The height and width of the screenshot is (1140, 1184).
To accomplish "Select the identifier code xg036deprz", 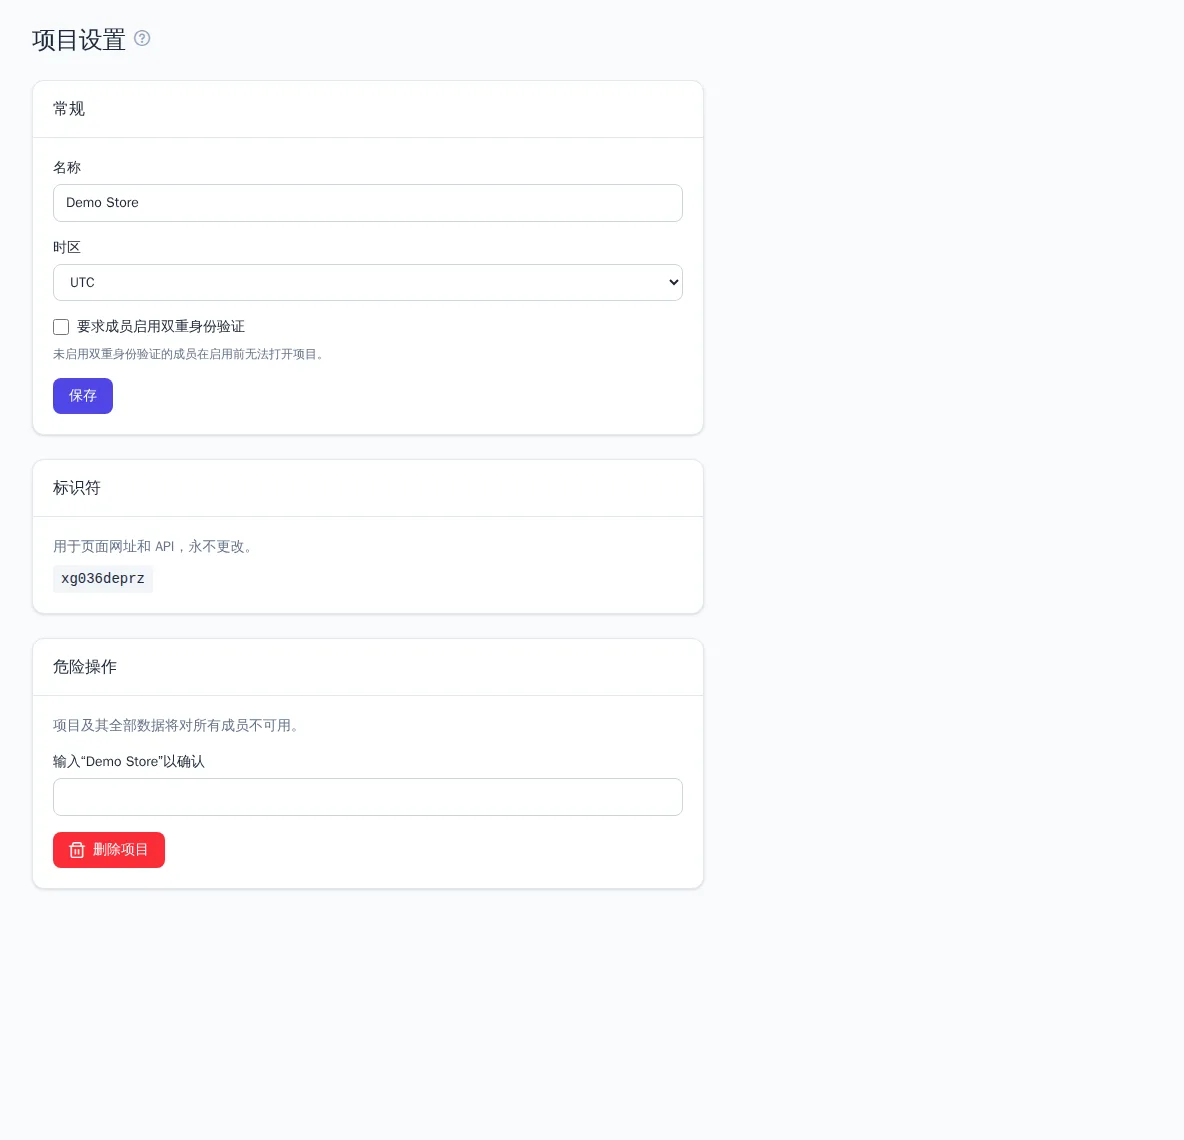I will (103, 579).
